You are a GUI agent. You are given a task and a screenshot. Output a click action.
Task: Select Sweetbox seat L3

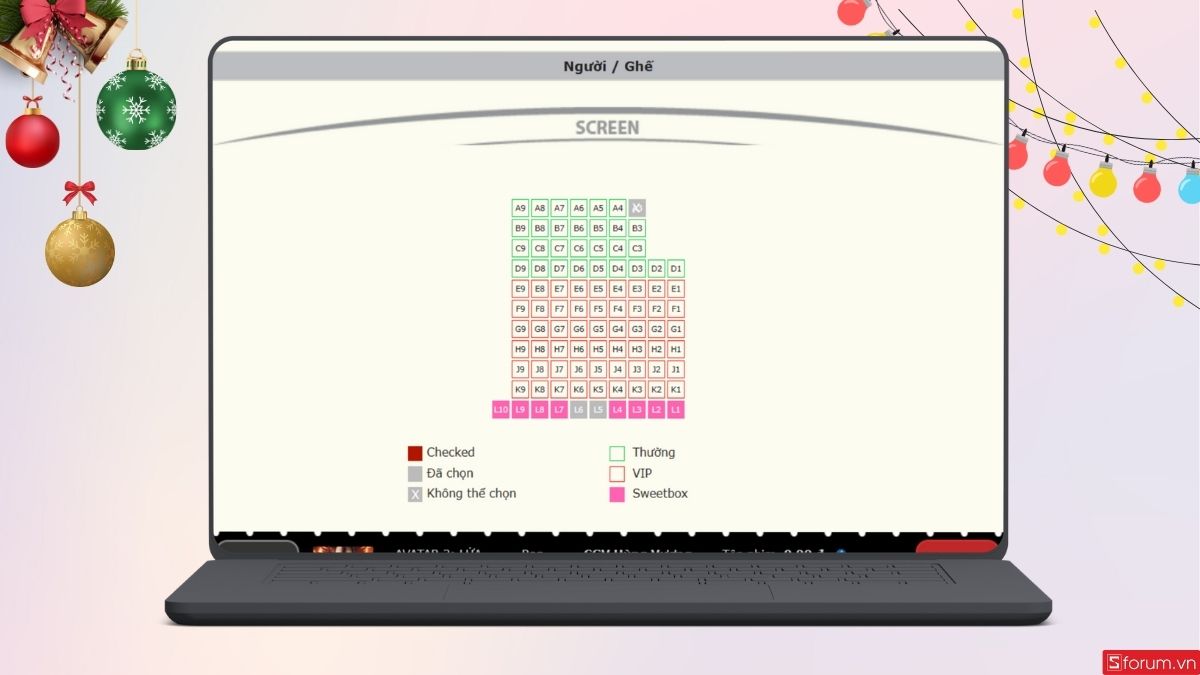(637, 409)
